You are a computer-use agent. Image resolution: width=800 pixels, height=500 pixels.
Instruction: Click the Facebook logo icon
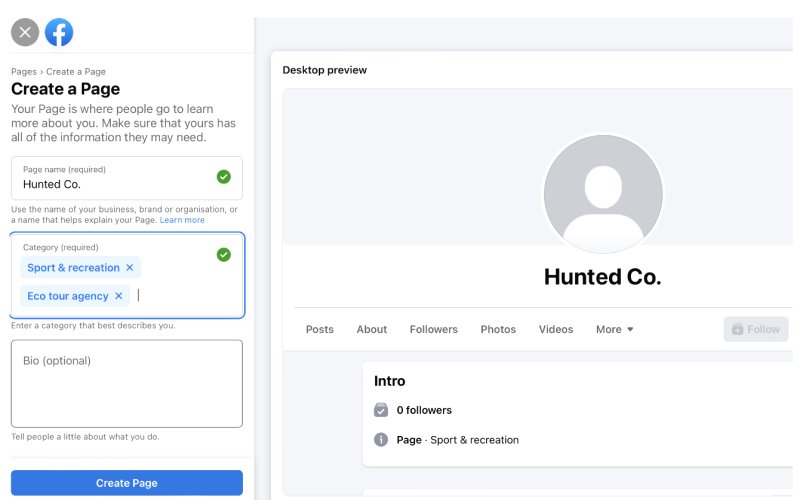59,32
